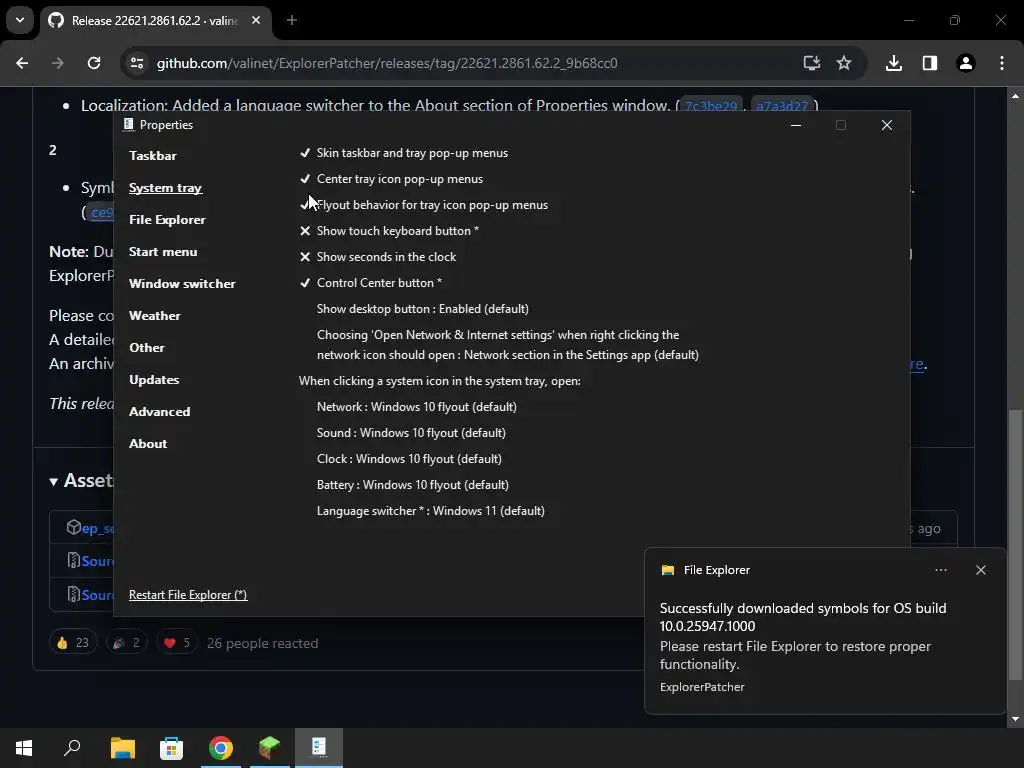This screenshot has height=768, width=1024.
Task: Open Windows Start menu
Action: point(24,748)
